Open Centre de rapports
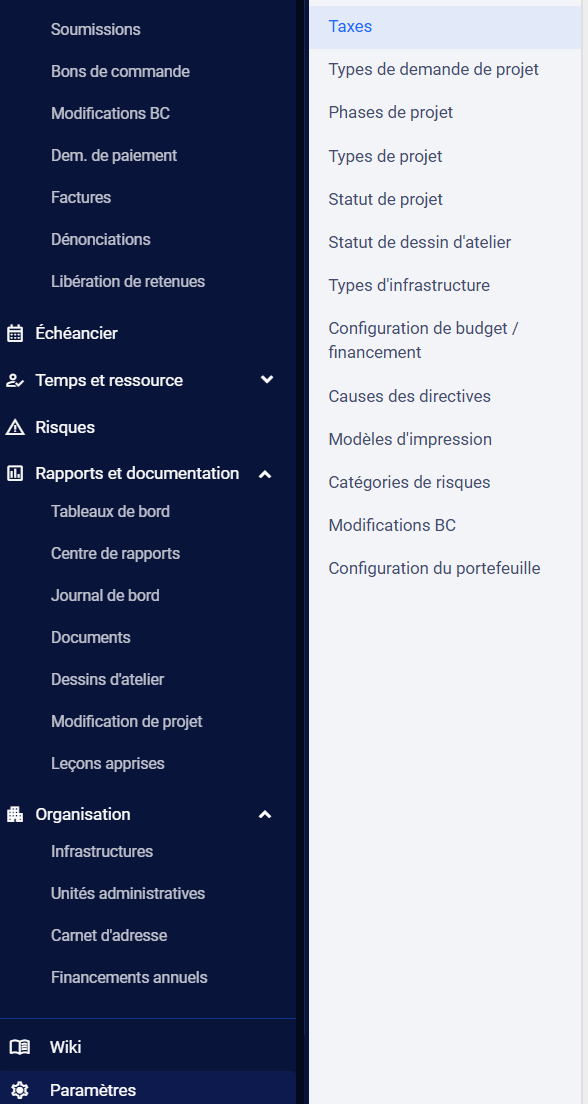 pos(115,553)
